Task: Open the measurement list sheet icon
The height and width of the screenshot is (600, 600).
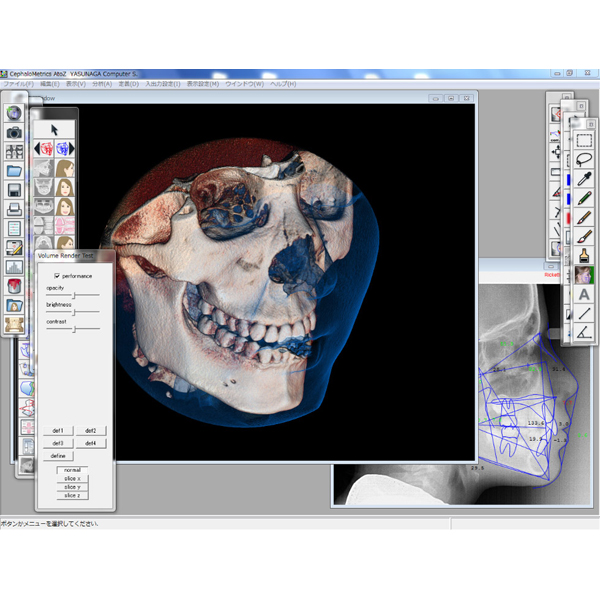Action: [14, 228]
